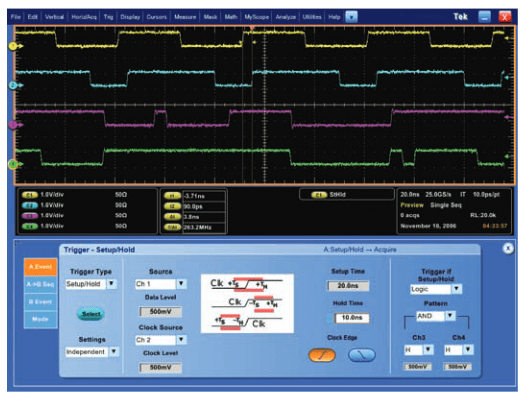Click the cyan channel 2 ground marker
This screenshot has width=525, height=399.
click(13, 85)
